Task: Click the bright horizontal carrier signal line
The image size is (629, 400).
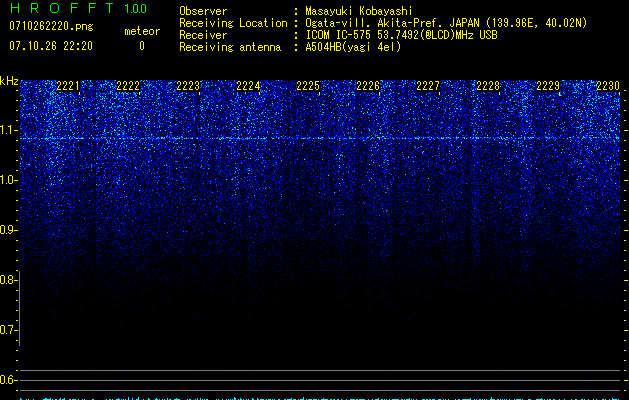Action: point(320,138)
